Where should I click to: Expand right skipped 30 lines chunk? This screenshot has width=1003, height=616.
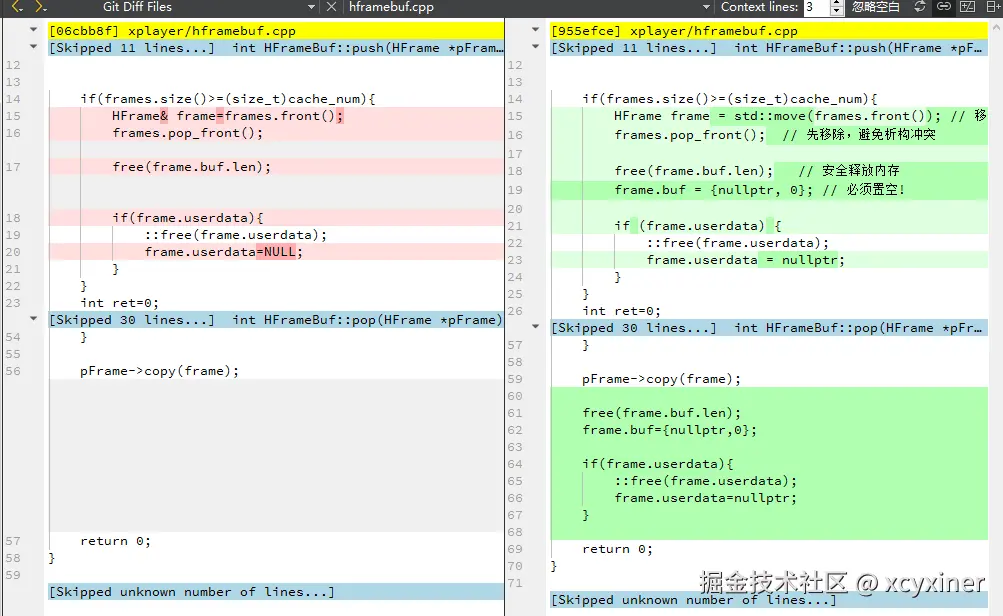point(535,326)
